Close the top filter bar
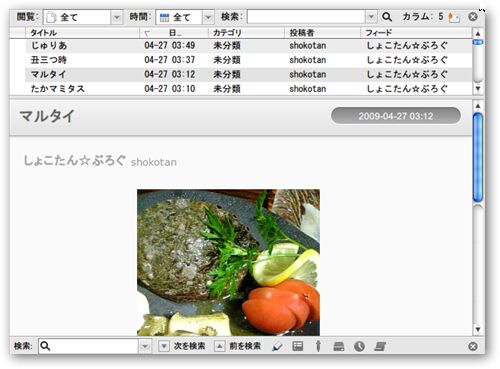 473,17
